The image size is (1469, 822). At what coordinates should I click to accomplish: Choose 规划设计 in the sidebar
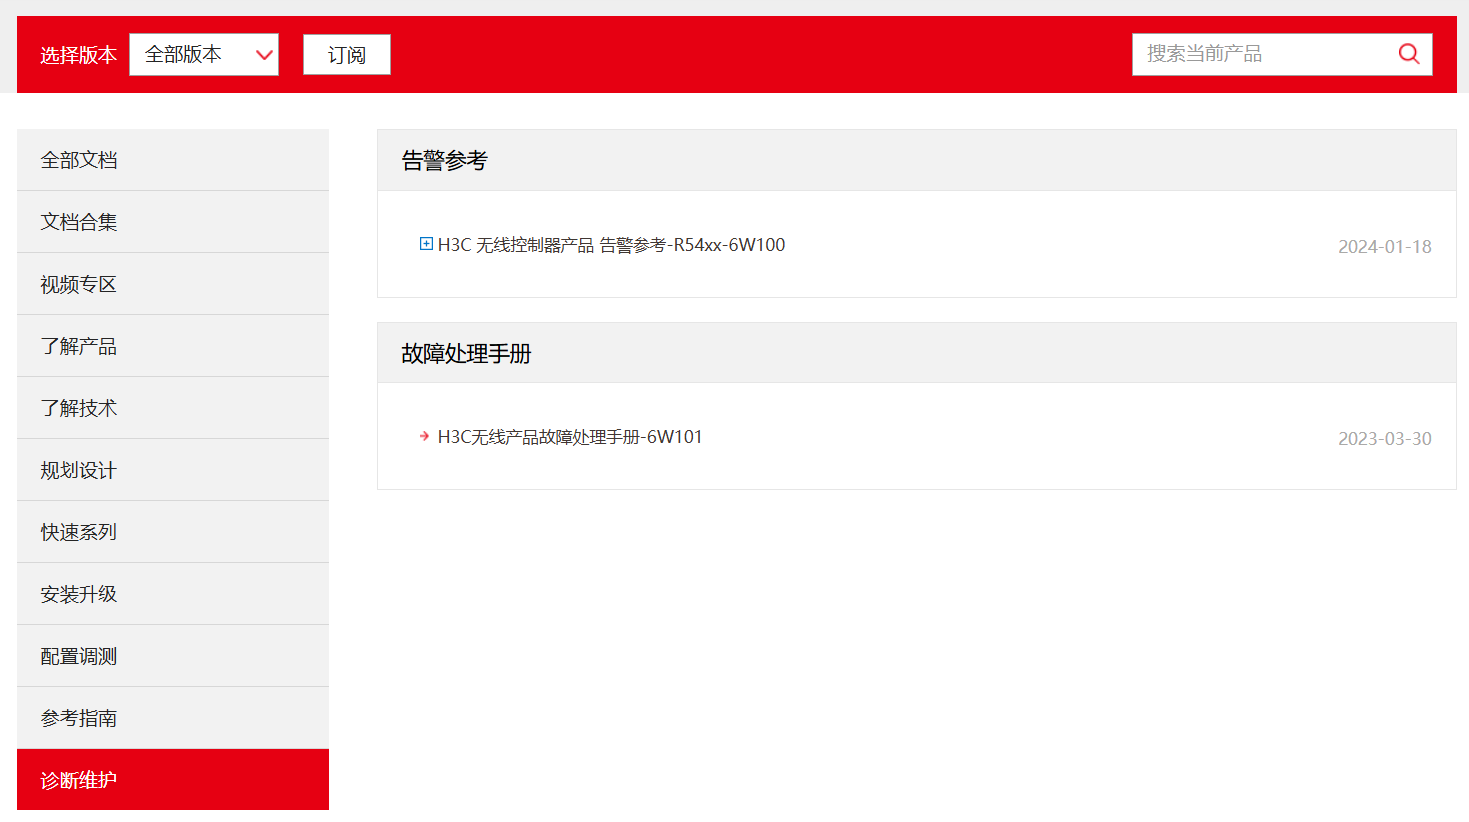point(173,470)
